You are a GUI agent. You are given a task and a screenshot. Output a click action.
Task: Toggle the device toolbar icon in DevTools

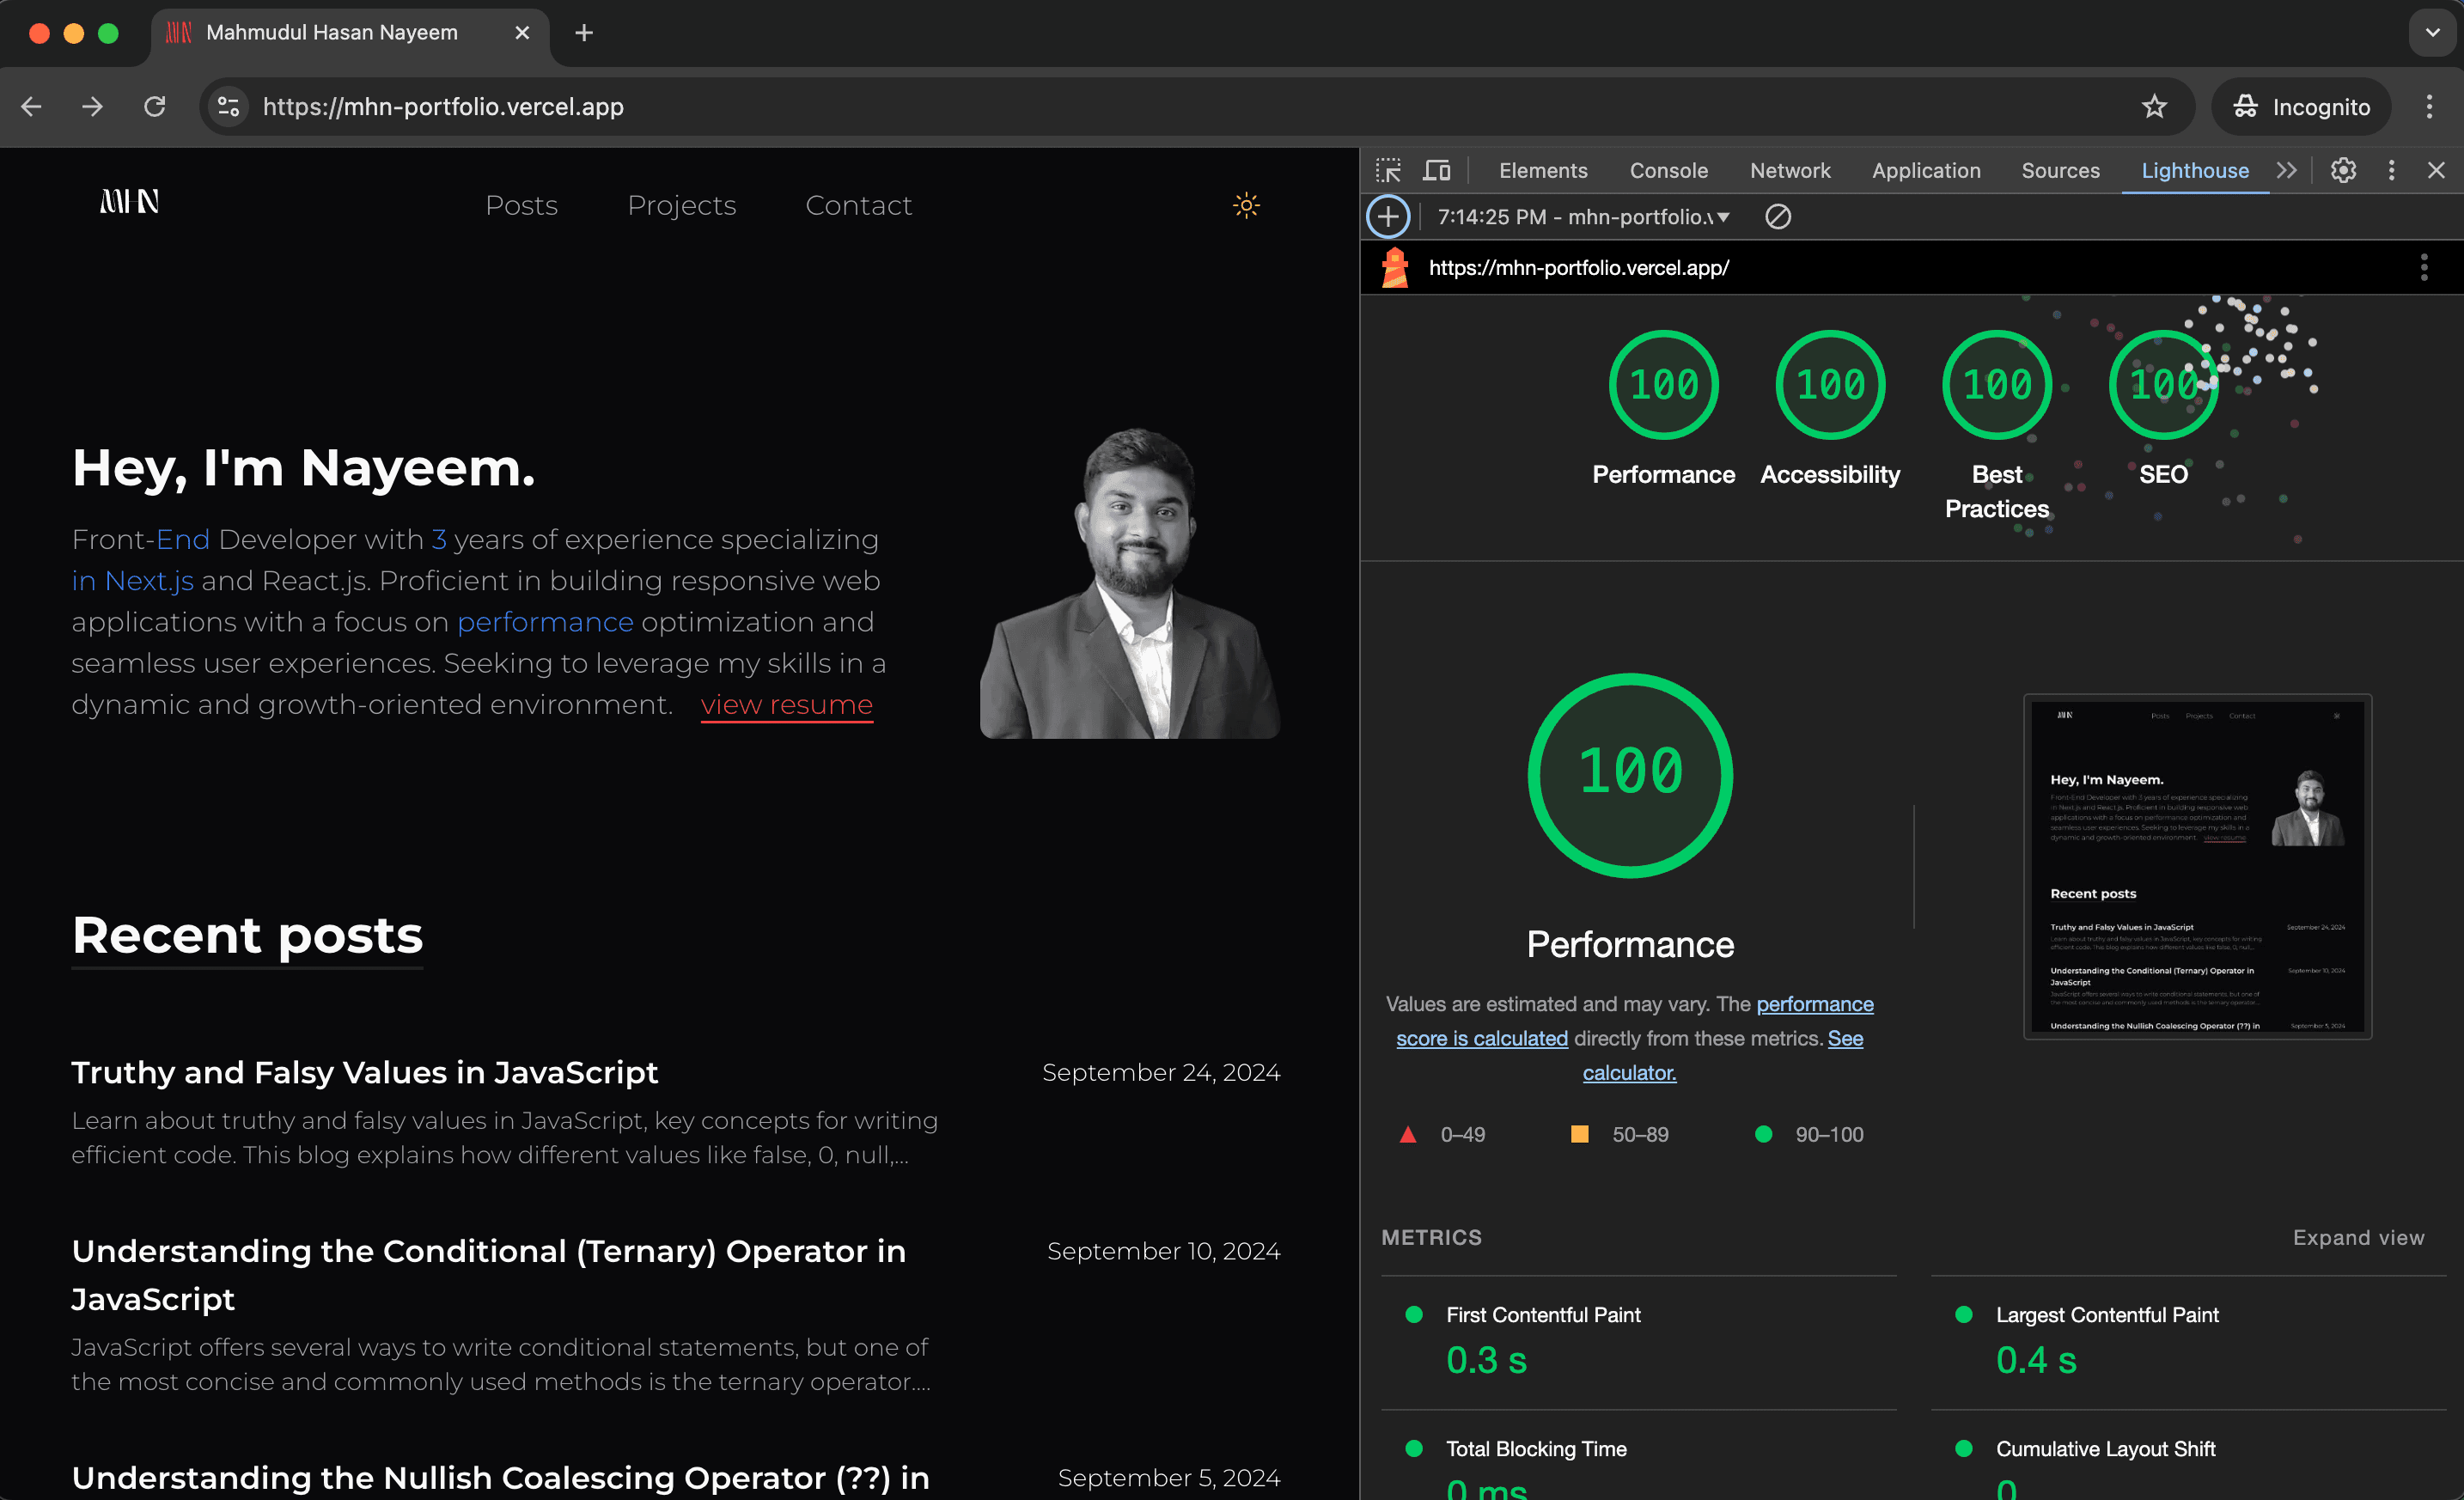click(x=1436, y=170)
